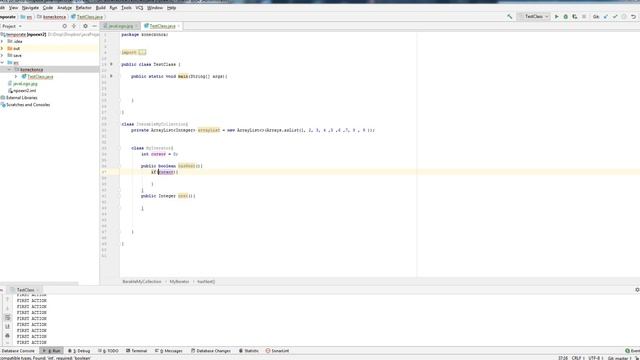Open the Tools menu
This screenshot has height=360, width=640.
[x=127, y=8]
